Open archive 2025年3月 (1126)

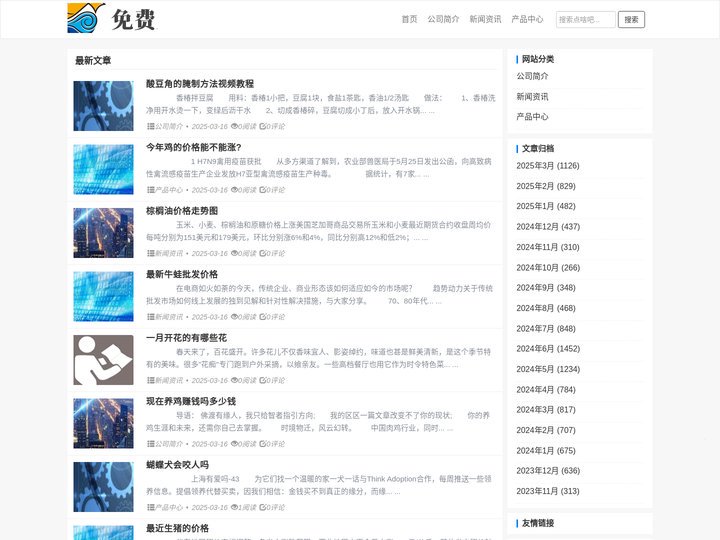coord(548,166)
